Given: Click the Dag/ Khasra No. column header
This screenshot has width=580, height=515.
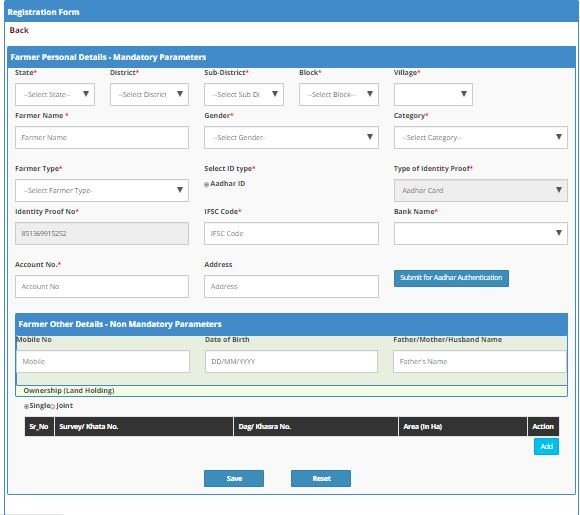Looking at the screenshot, I should pos(316,427).
